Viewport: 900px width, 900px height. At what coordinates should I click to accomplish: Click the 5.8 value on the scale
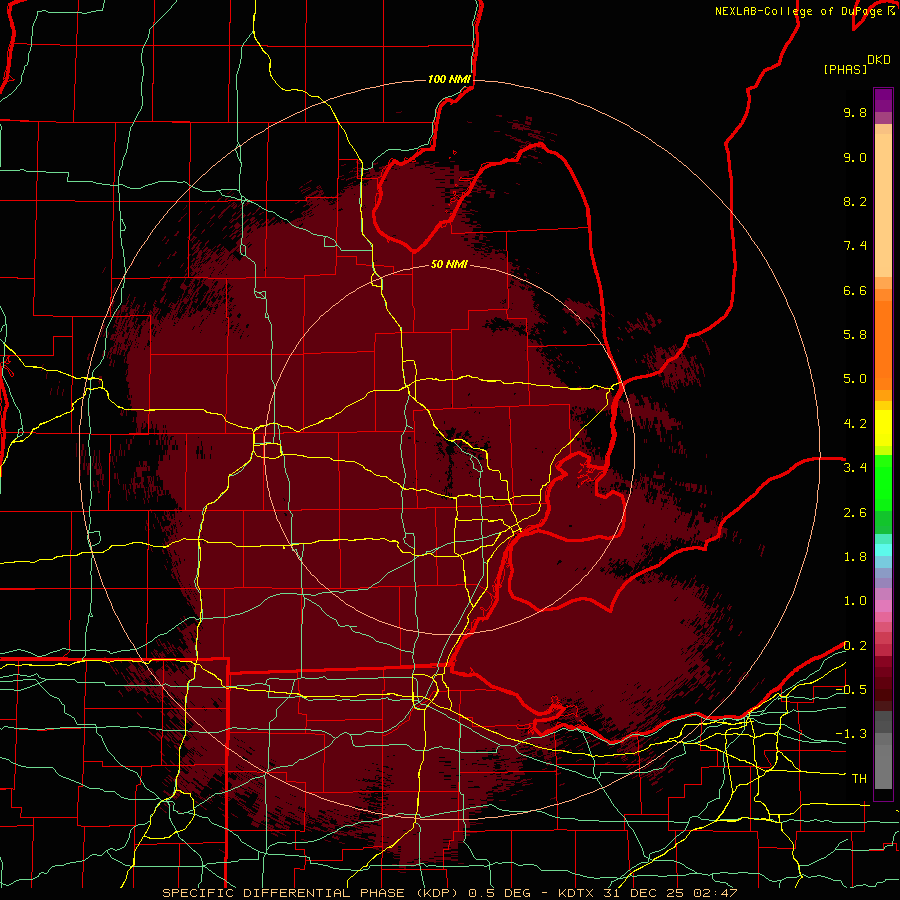pos(855,335)
